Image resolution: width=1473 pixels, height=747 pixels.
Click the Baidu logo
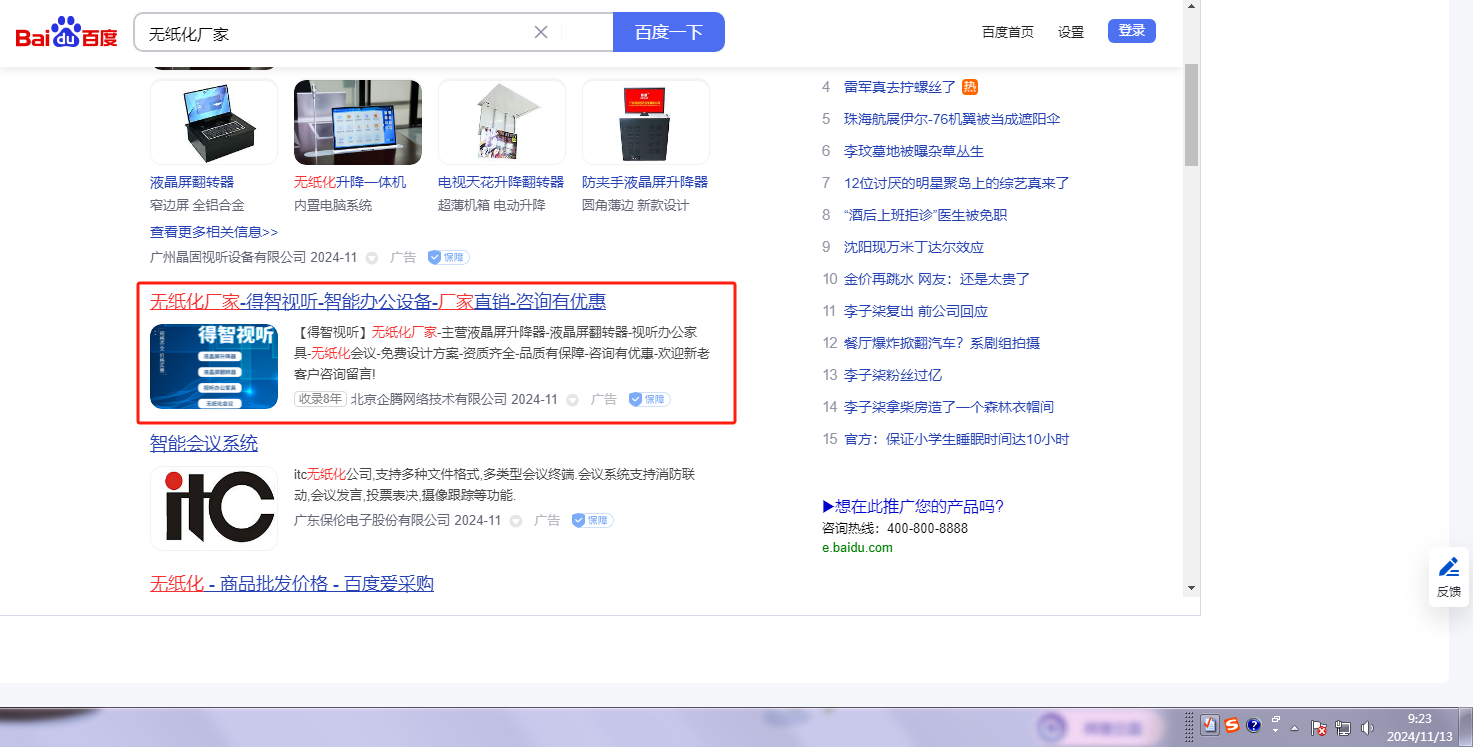66,32
